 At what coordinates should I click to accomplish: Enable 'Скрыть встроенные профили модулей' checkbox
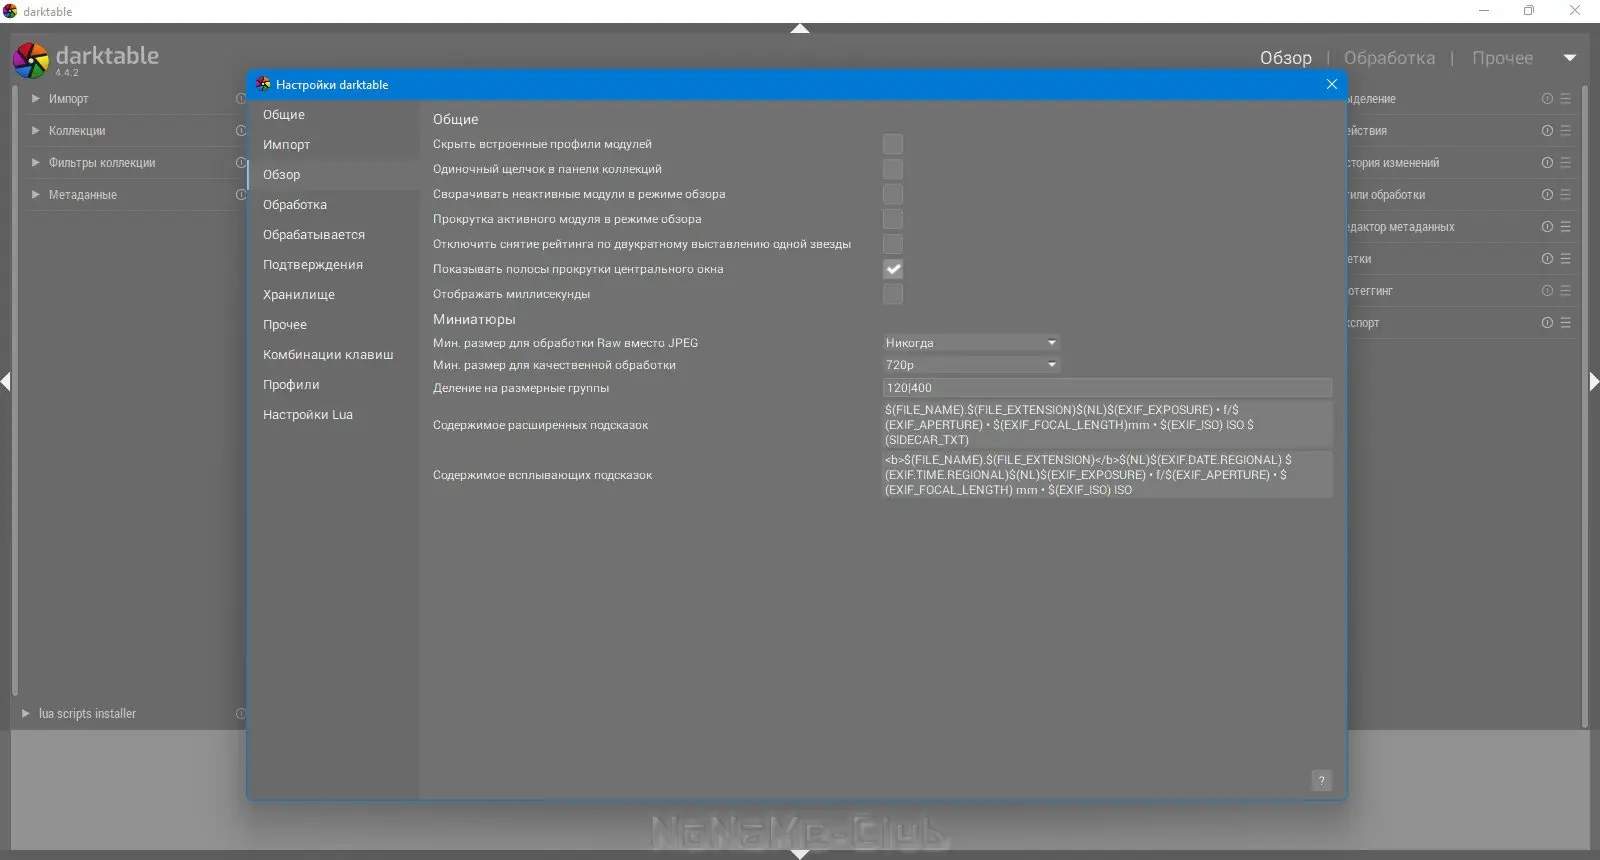(x=893, y=144)
